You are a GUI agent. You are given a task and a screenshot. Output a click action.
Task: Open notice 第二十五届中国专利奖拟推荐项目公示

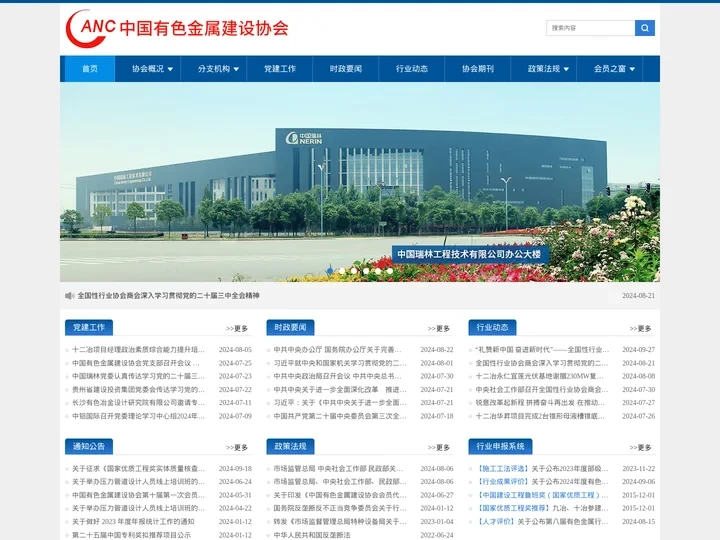point(131,535)
